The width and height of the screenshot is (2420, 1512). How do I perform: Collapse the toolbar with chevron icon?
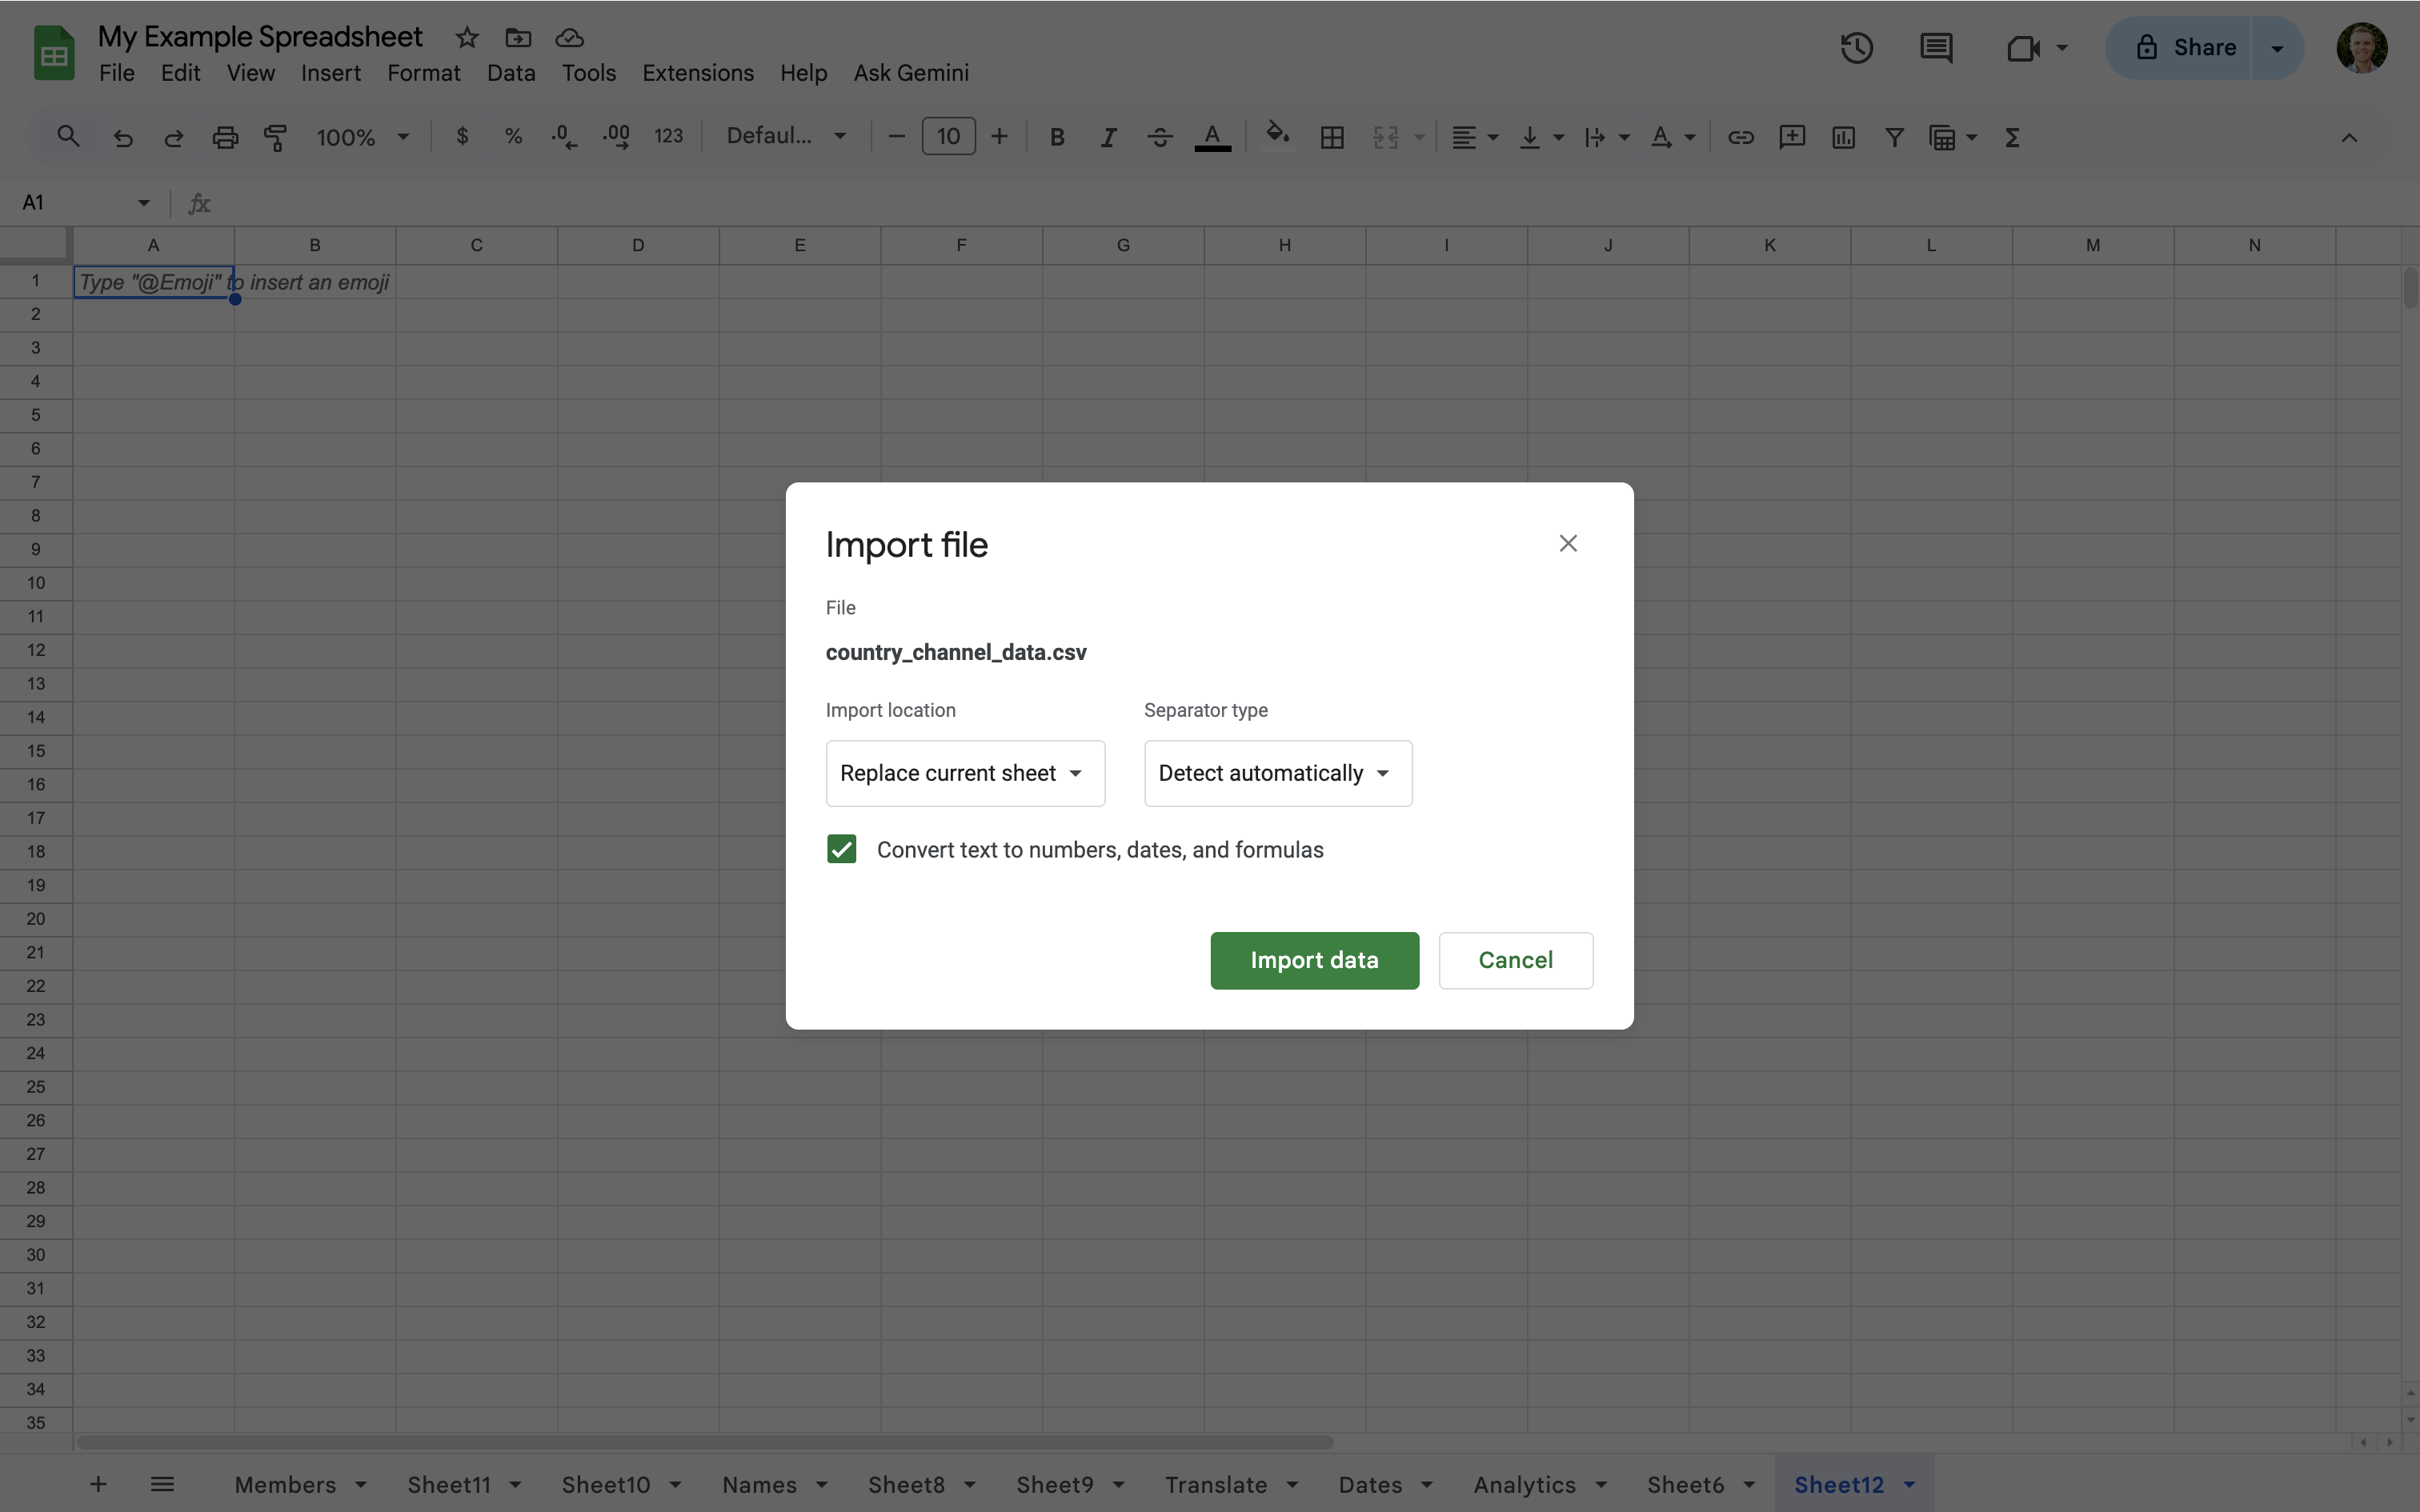click(2349, 137)
